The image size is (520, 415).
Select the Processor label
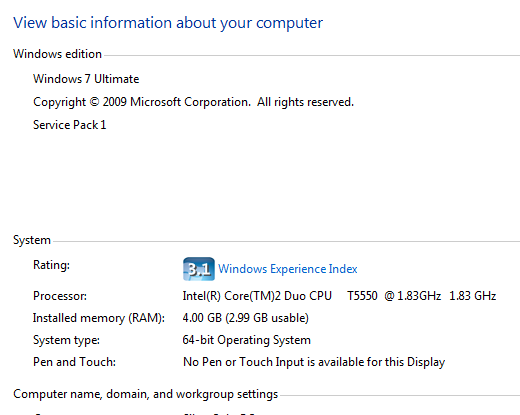click(60, 296)
